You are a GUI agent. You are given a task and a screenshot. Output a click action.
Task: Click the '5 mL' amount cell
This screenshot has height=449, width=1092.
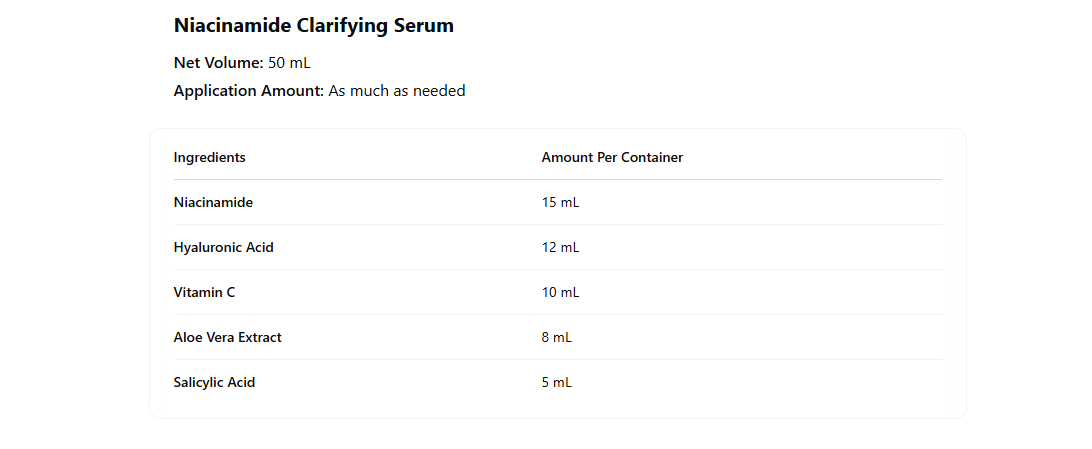click(557, 383)
